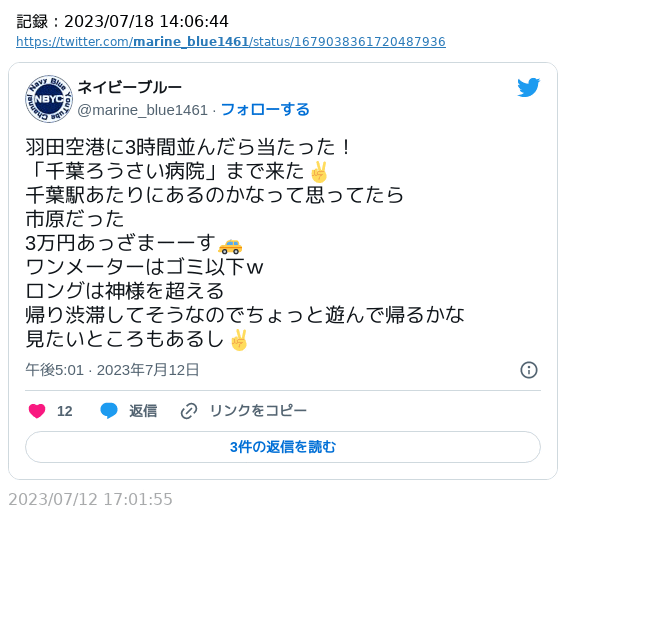Select リンクをコピー to copy link
Screen dimensions: 660x633
(x=258, y=410)
